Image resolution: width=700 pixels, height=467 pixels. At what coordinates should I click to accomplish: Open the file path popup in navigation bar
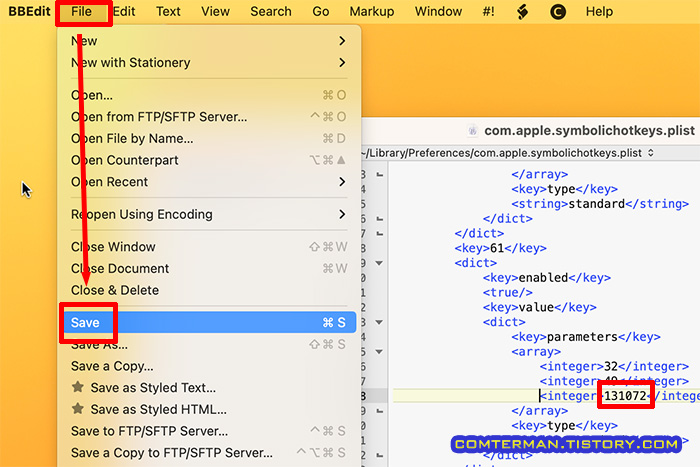508,153
